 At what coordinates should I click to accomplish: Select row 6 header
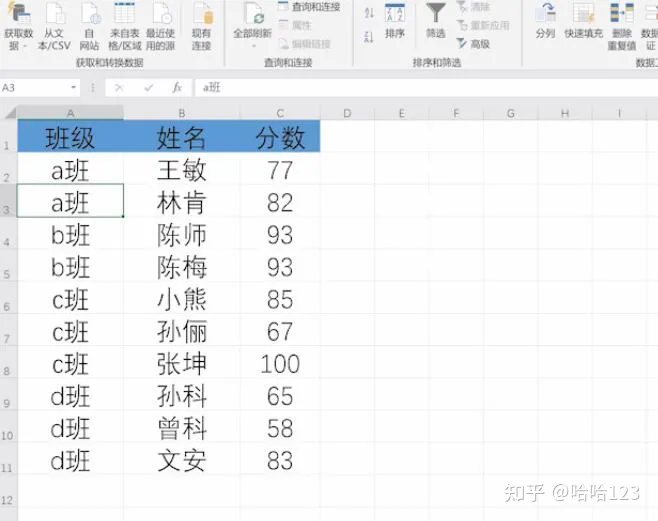8,297
